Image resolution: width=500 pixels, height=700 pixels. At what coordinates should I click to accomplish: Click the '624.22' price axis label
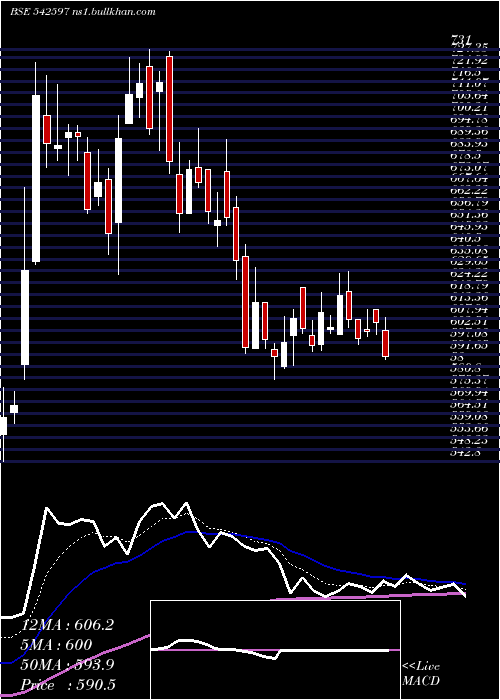469,274
